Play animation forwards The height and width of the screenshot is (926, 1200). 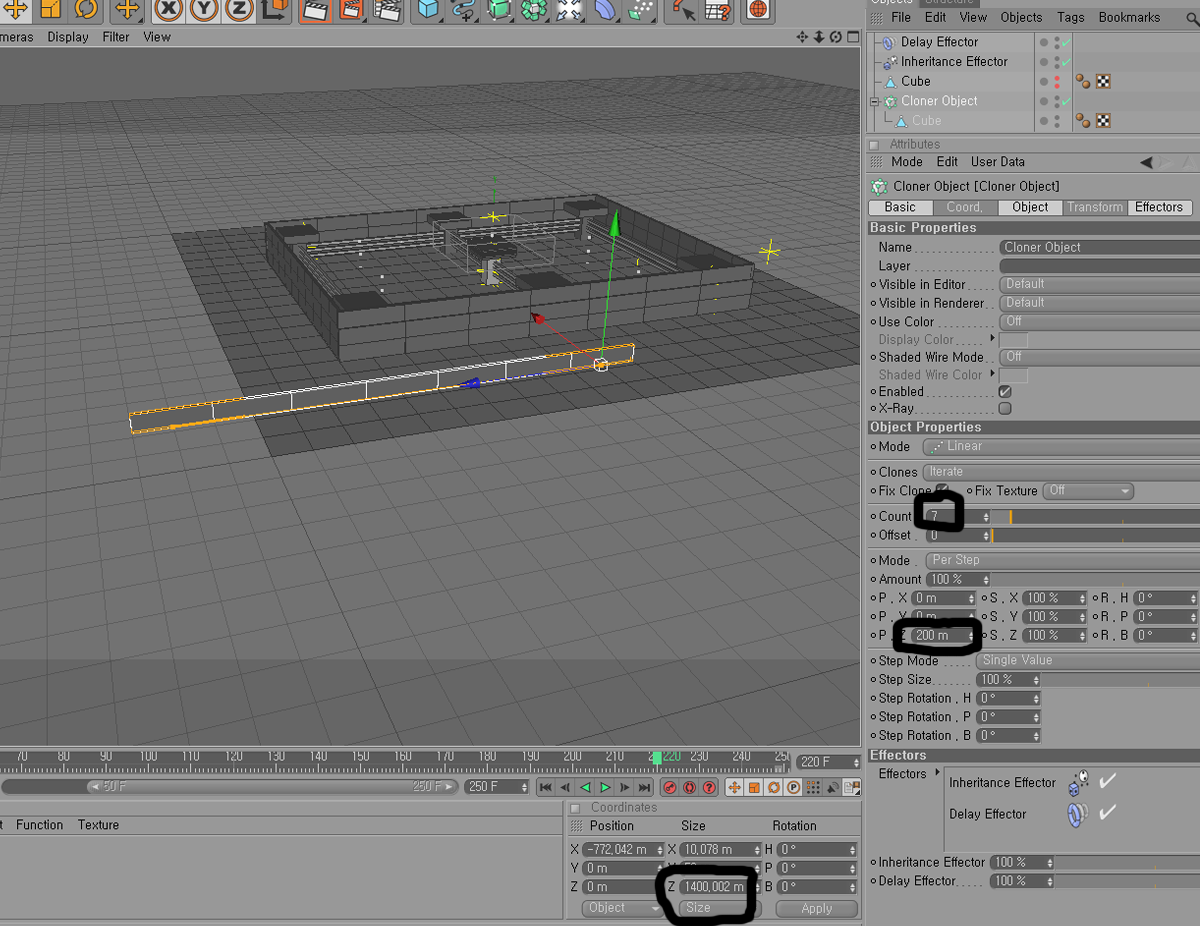tap(605, 788)
